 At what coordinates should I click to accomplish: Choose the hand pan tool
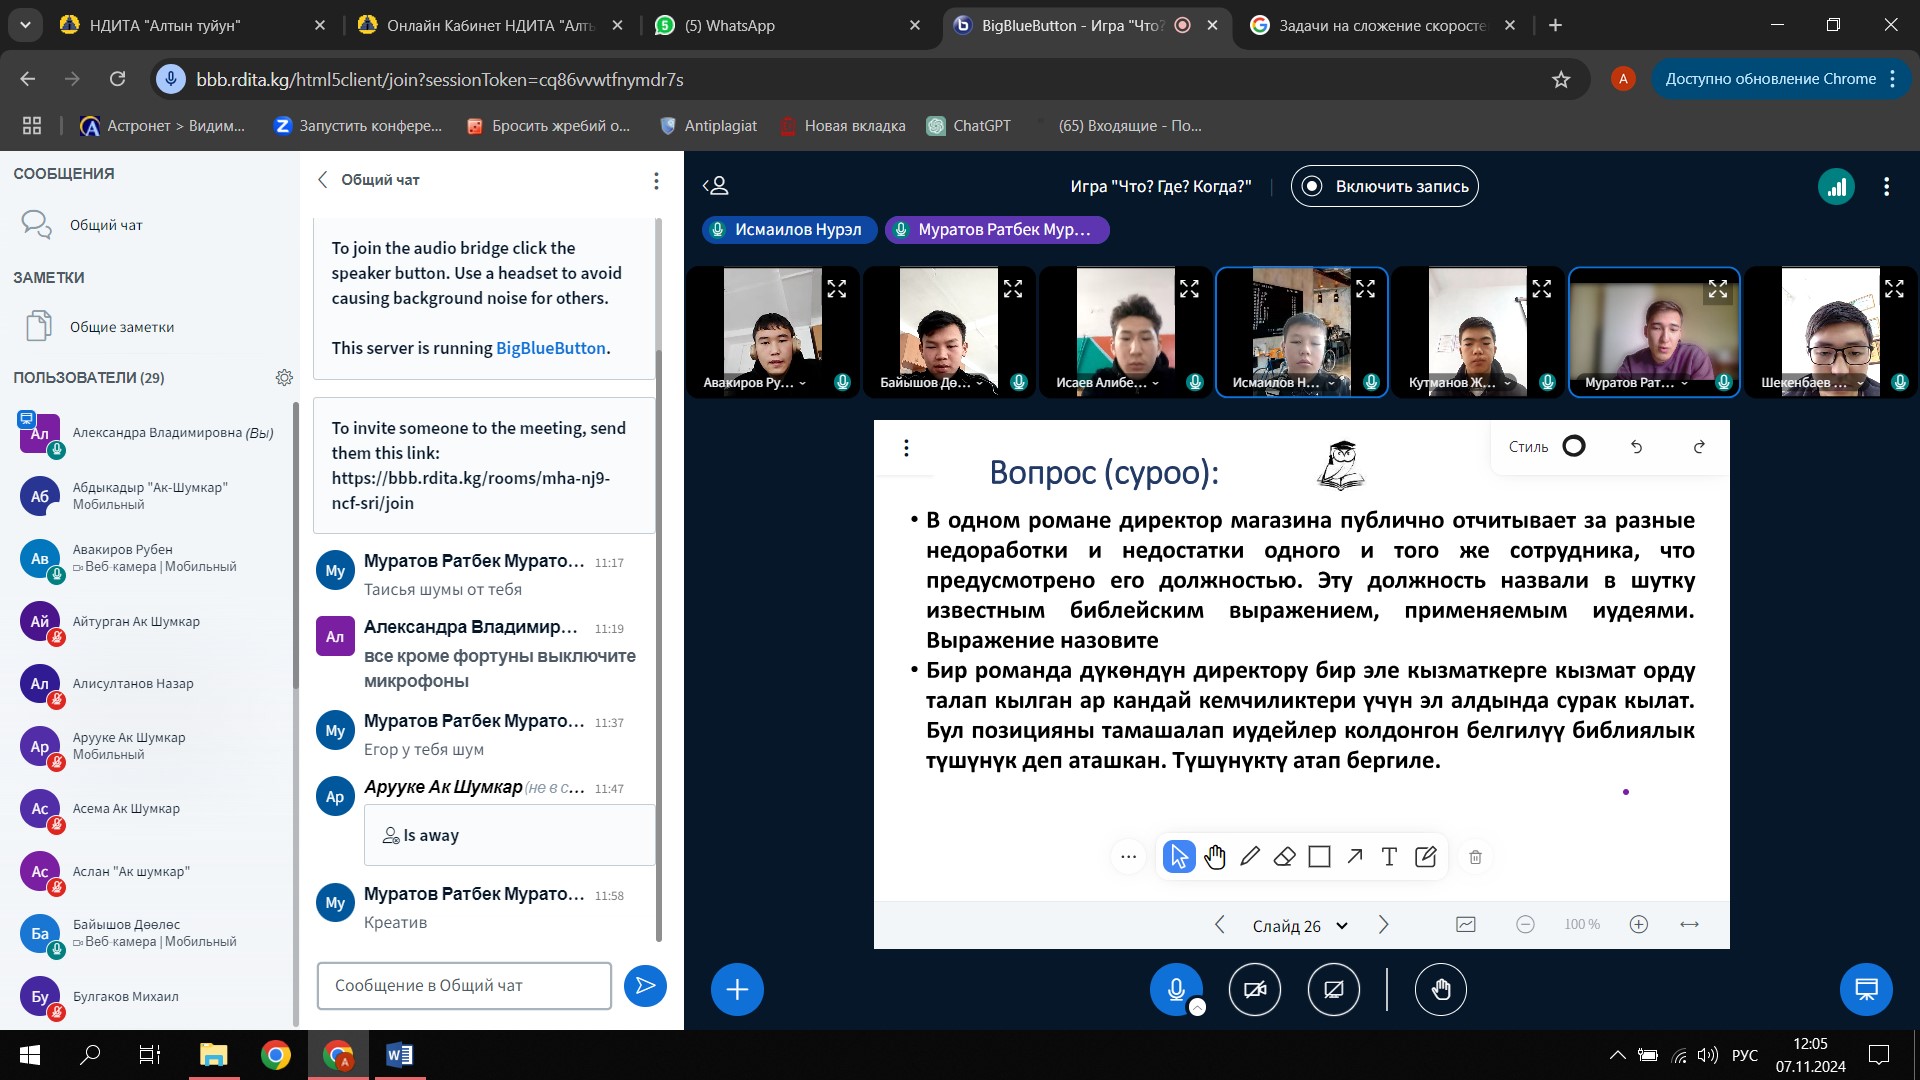(x=1214, y=857)
